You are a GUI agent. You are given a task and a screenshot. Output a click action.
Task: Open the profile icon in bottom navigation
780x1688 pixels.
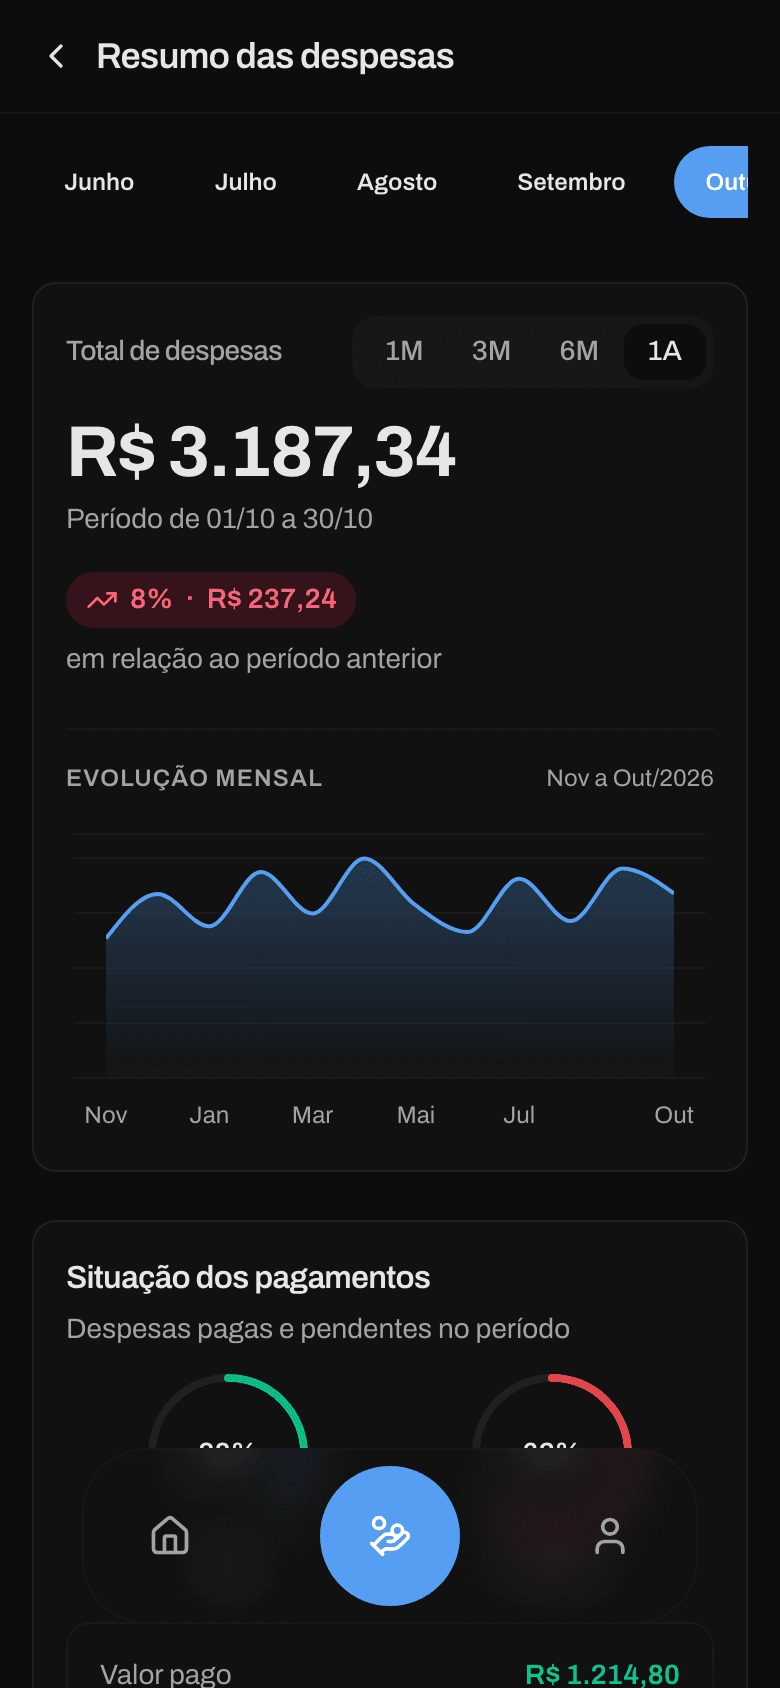(x=610, y=1535)
